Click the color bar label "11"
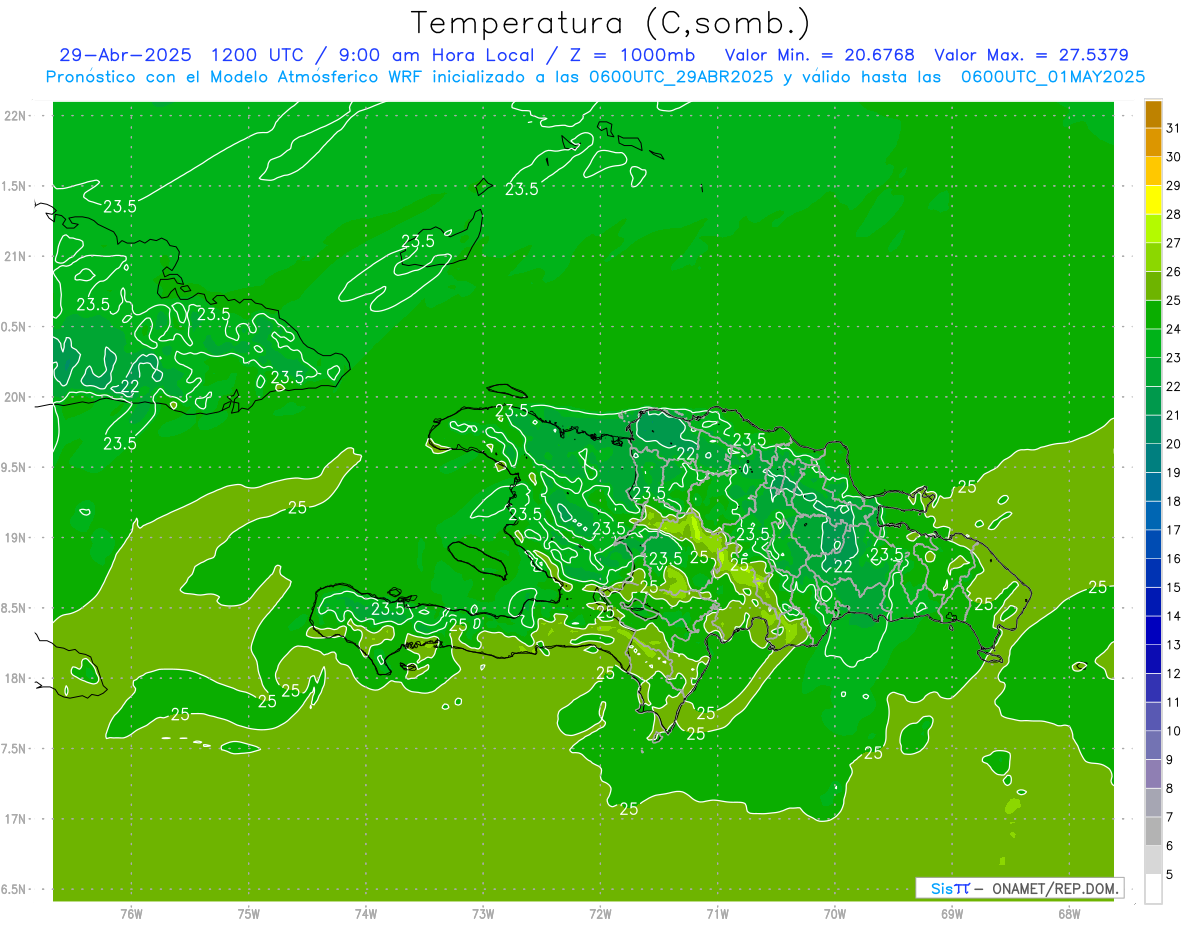This screenshot has width=1200, height=927. pos(1173,703)
